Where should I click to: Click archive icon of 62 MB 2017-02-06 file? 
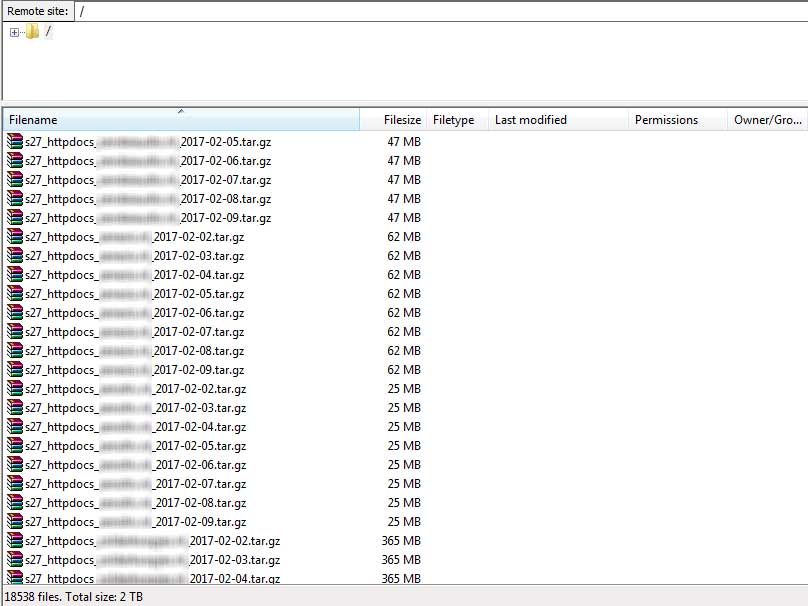click(14, 313)
